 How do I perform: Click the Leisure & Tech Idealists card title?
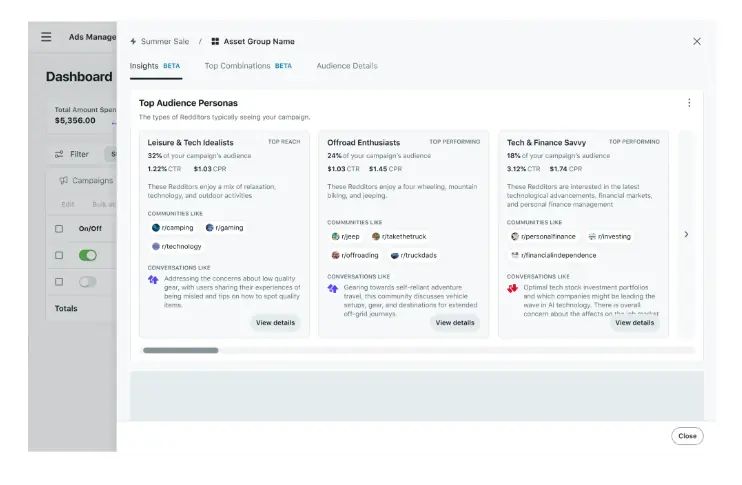[x=190, y=142]
